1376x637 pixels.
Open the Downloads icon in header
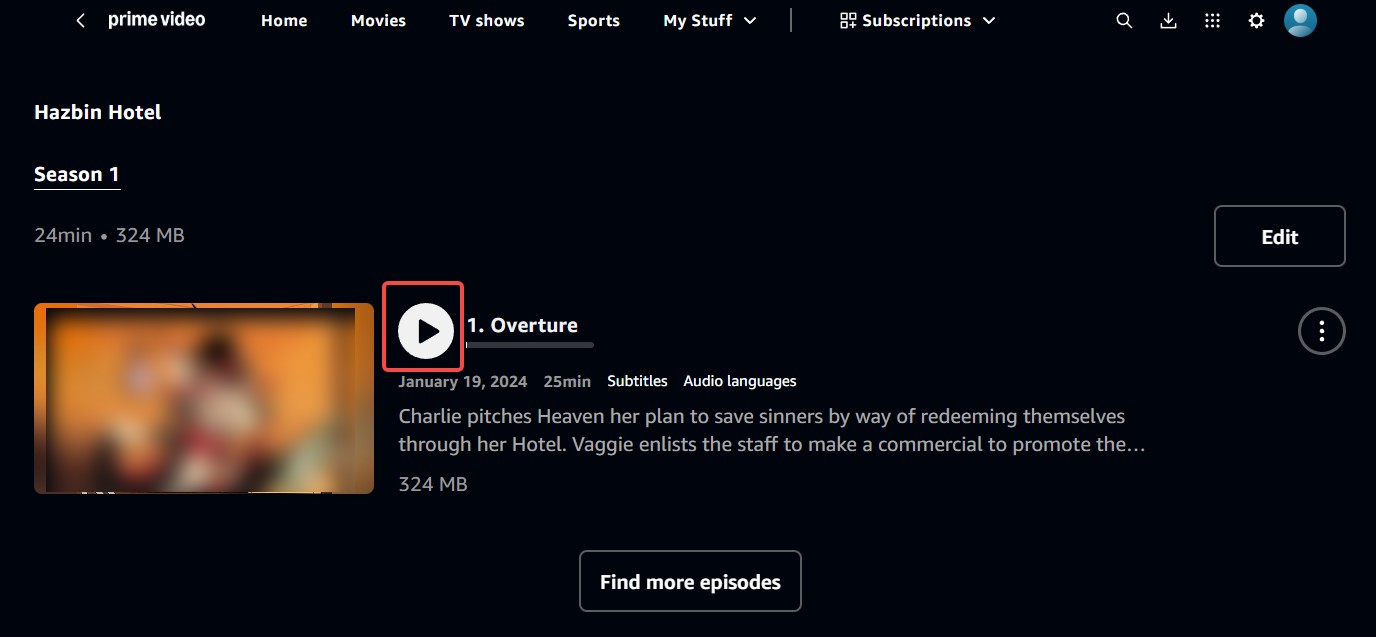1168,21
